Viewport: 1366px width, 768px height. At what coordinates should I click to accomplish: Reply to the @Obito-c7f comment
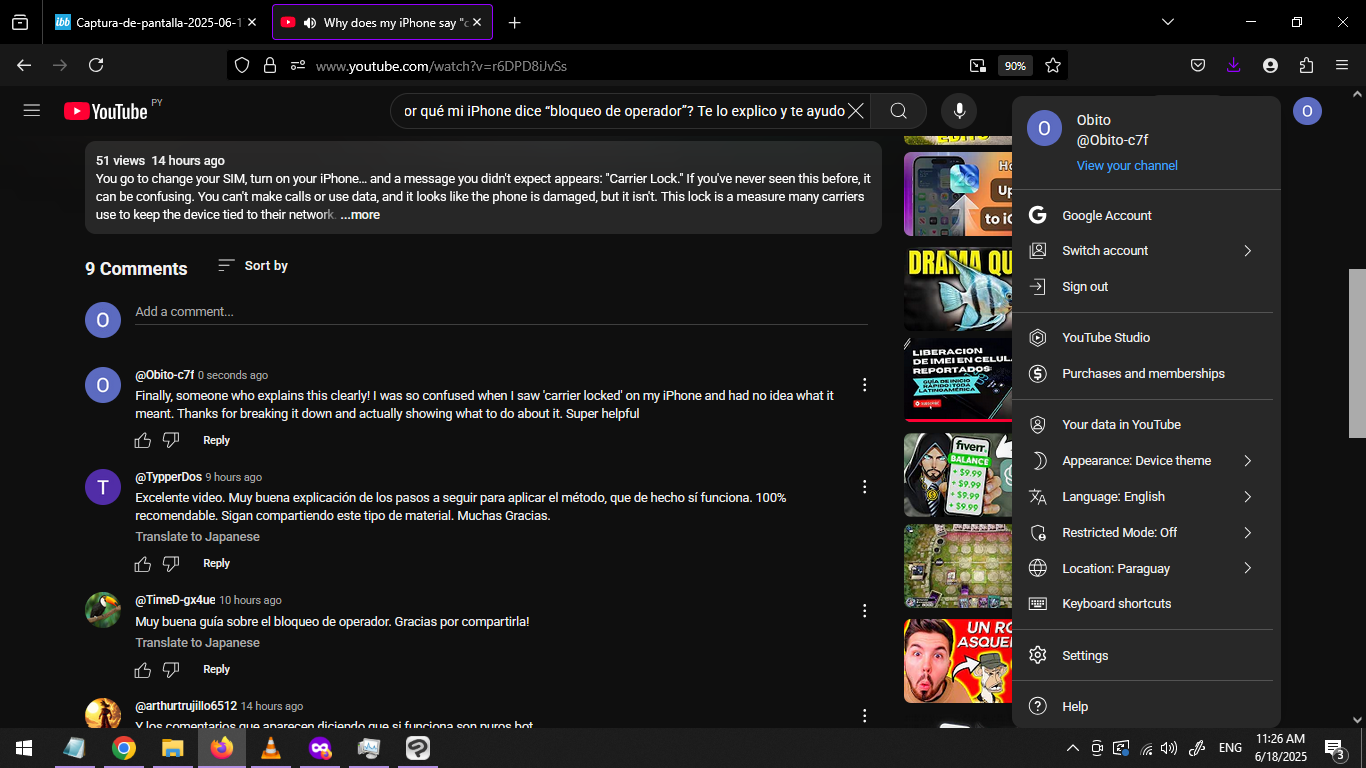tap(216, 440)
